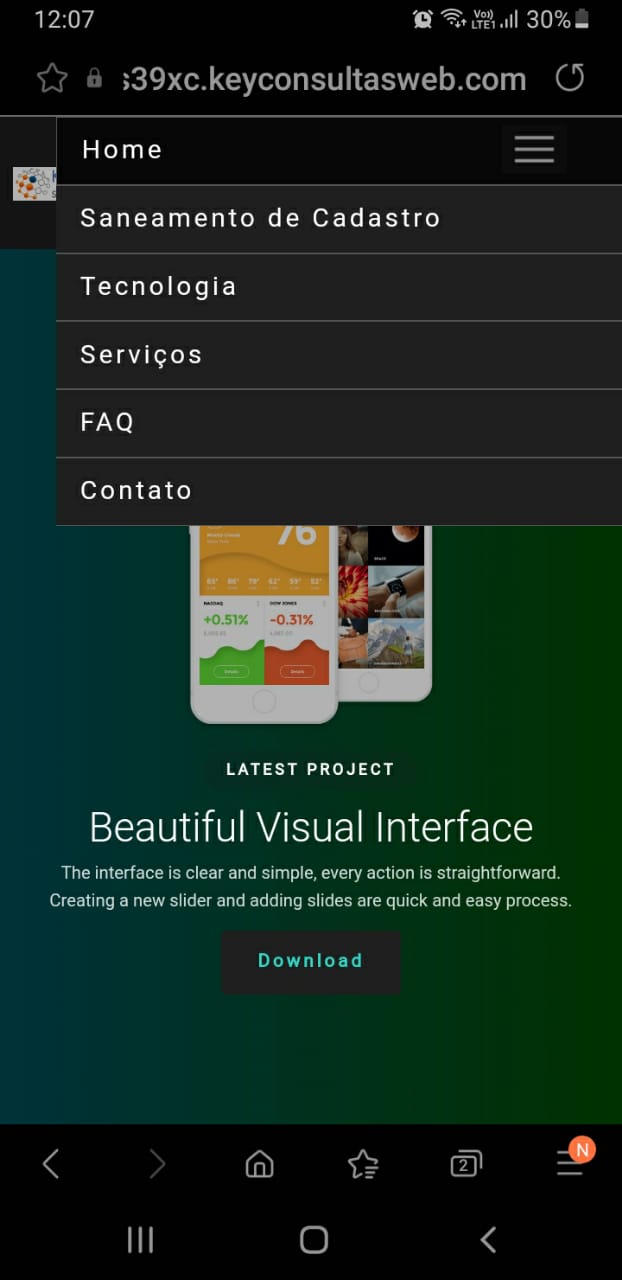622x1280 pixels.
Task: Choose Serviços from the menu
Action: pos(141,355)
